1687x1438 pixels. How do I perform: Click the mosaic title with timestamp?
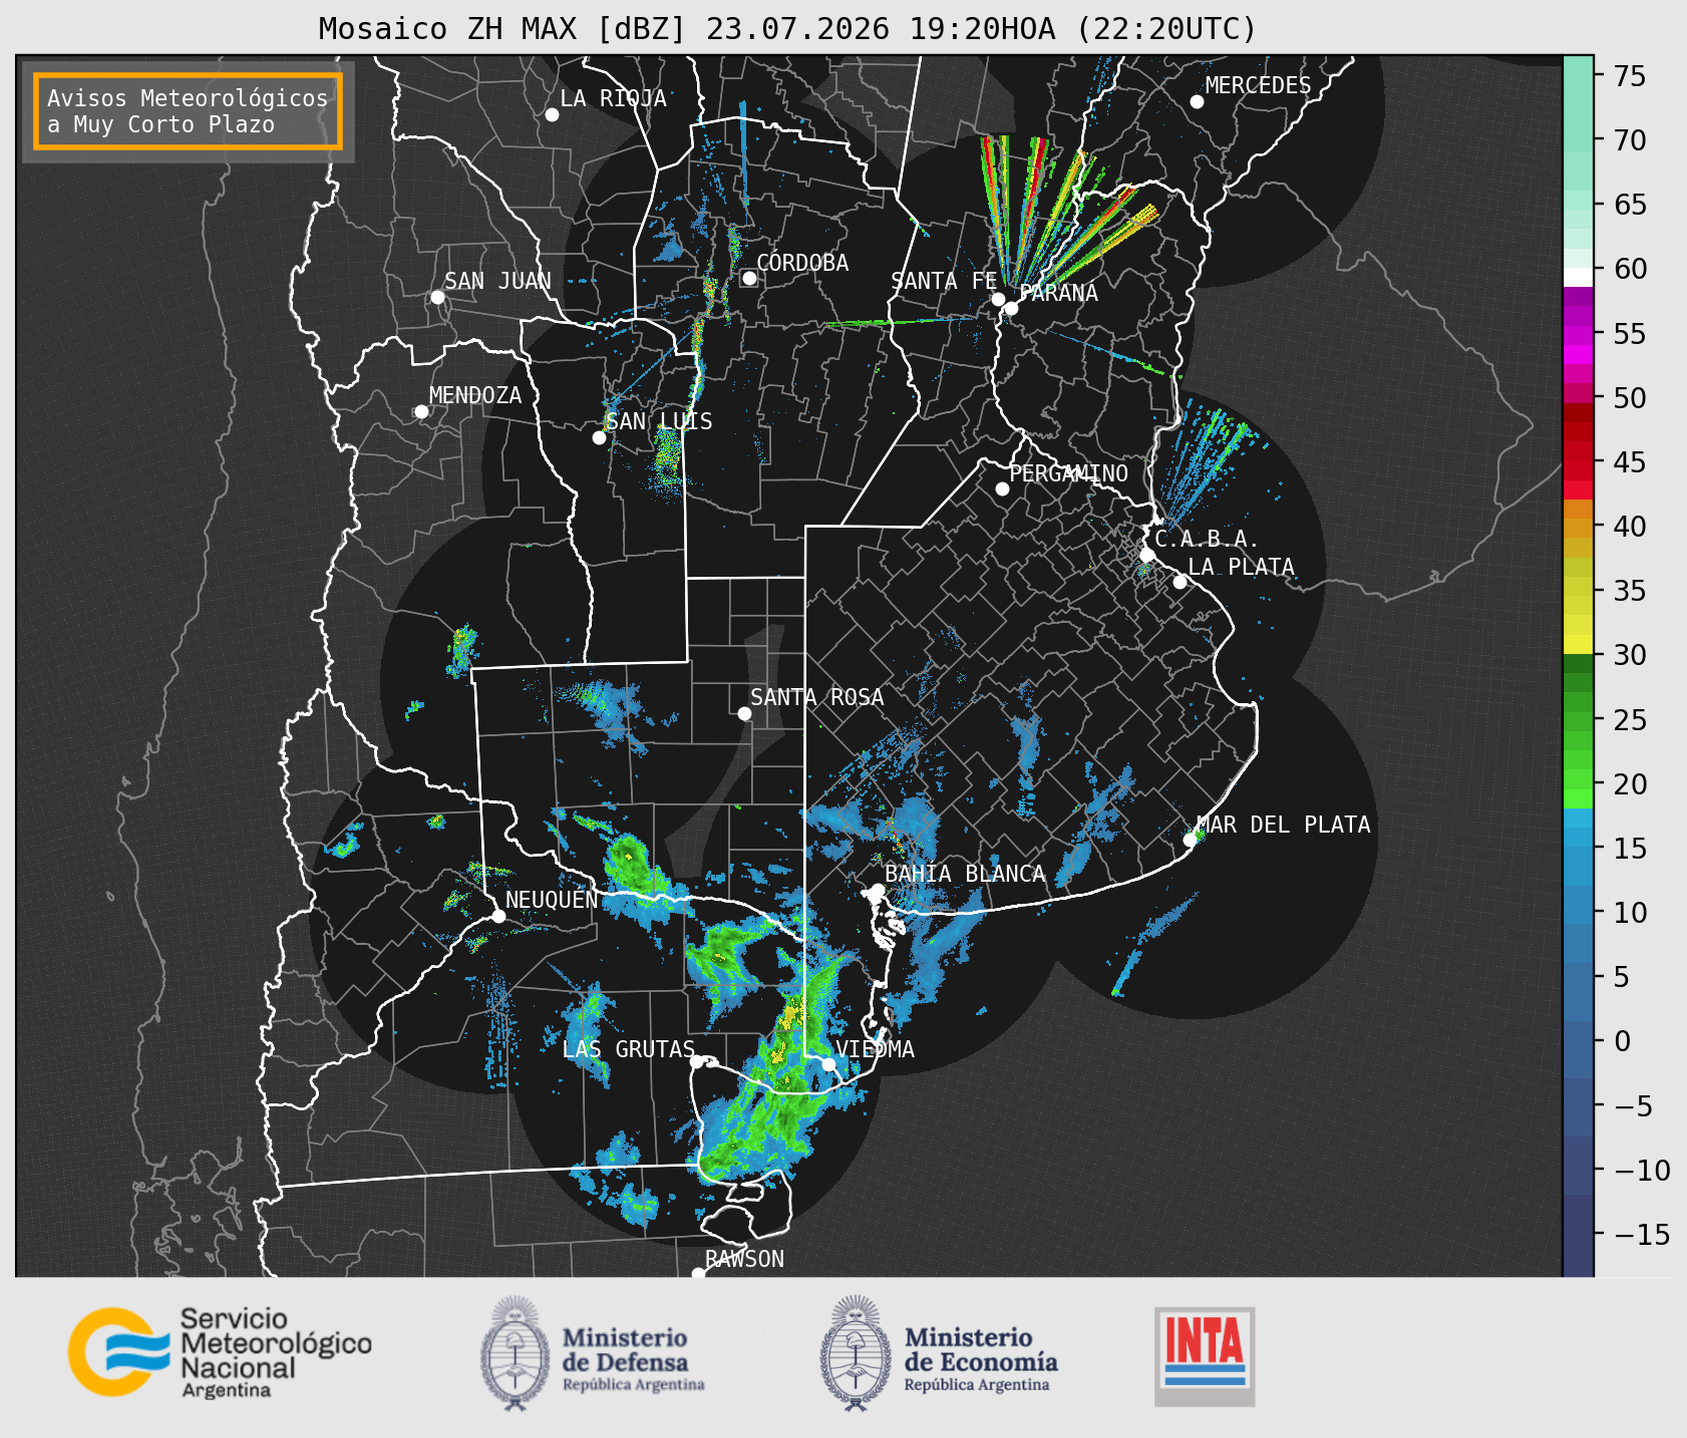coord(787,29)
